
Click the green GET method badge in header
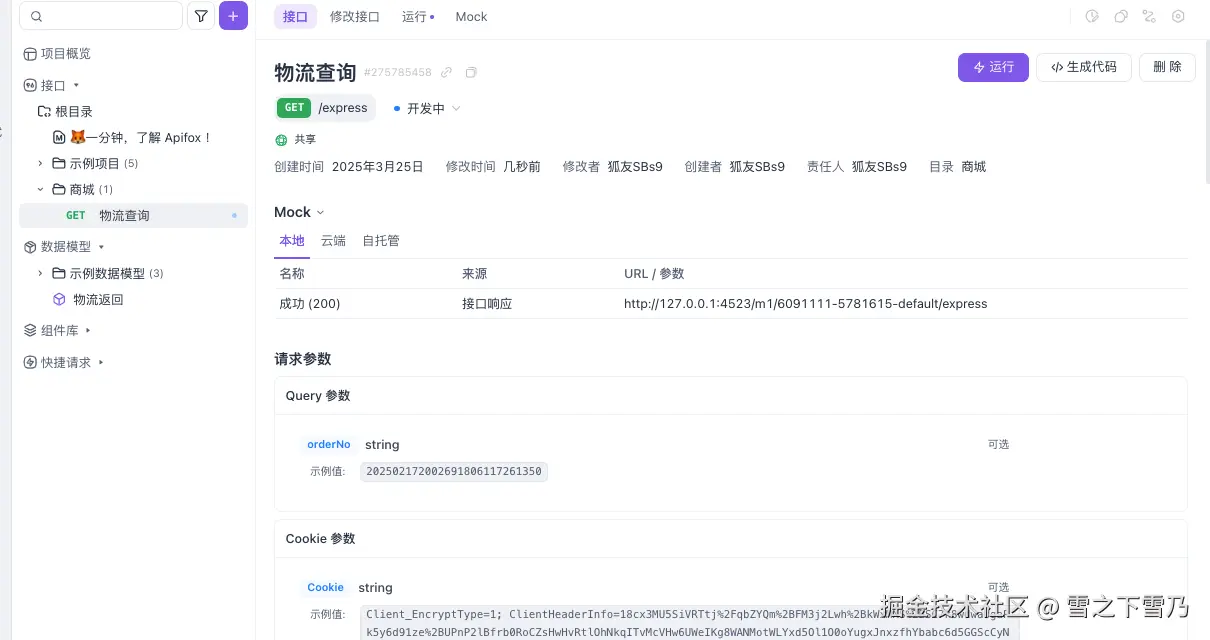click(294, 108)
